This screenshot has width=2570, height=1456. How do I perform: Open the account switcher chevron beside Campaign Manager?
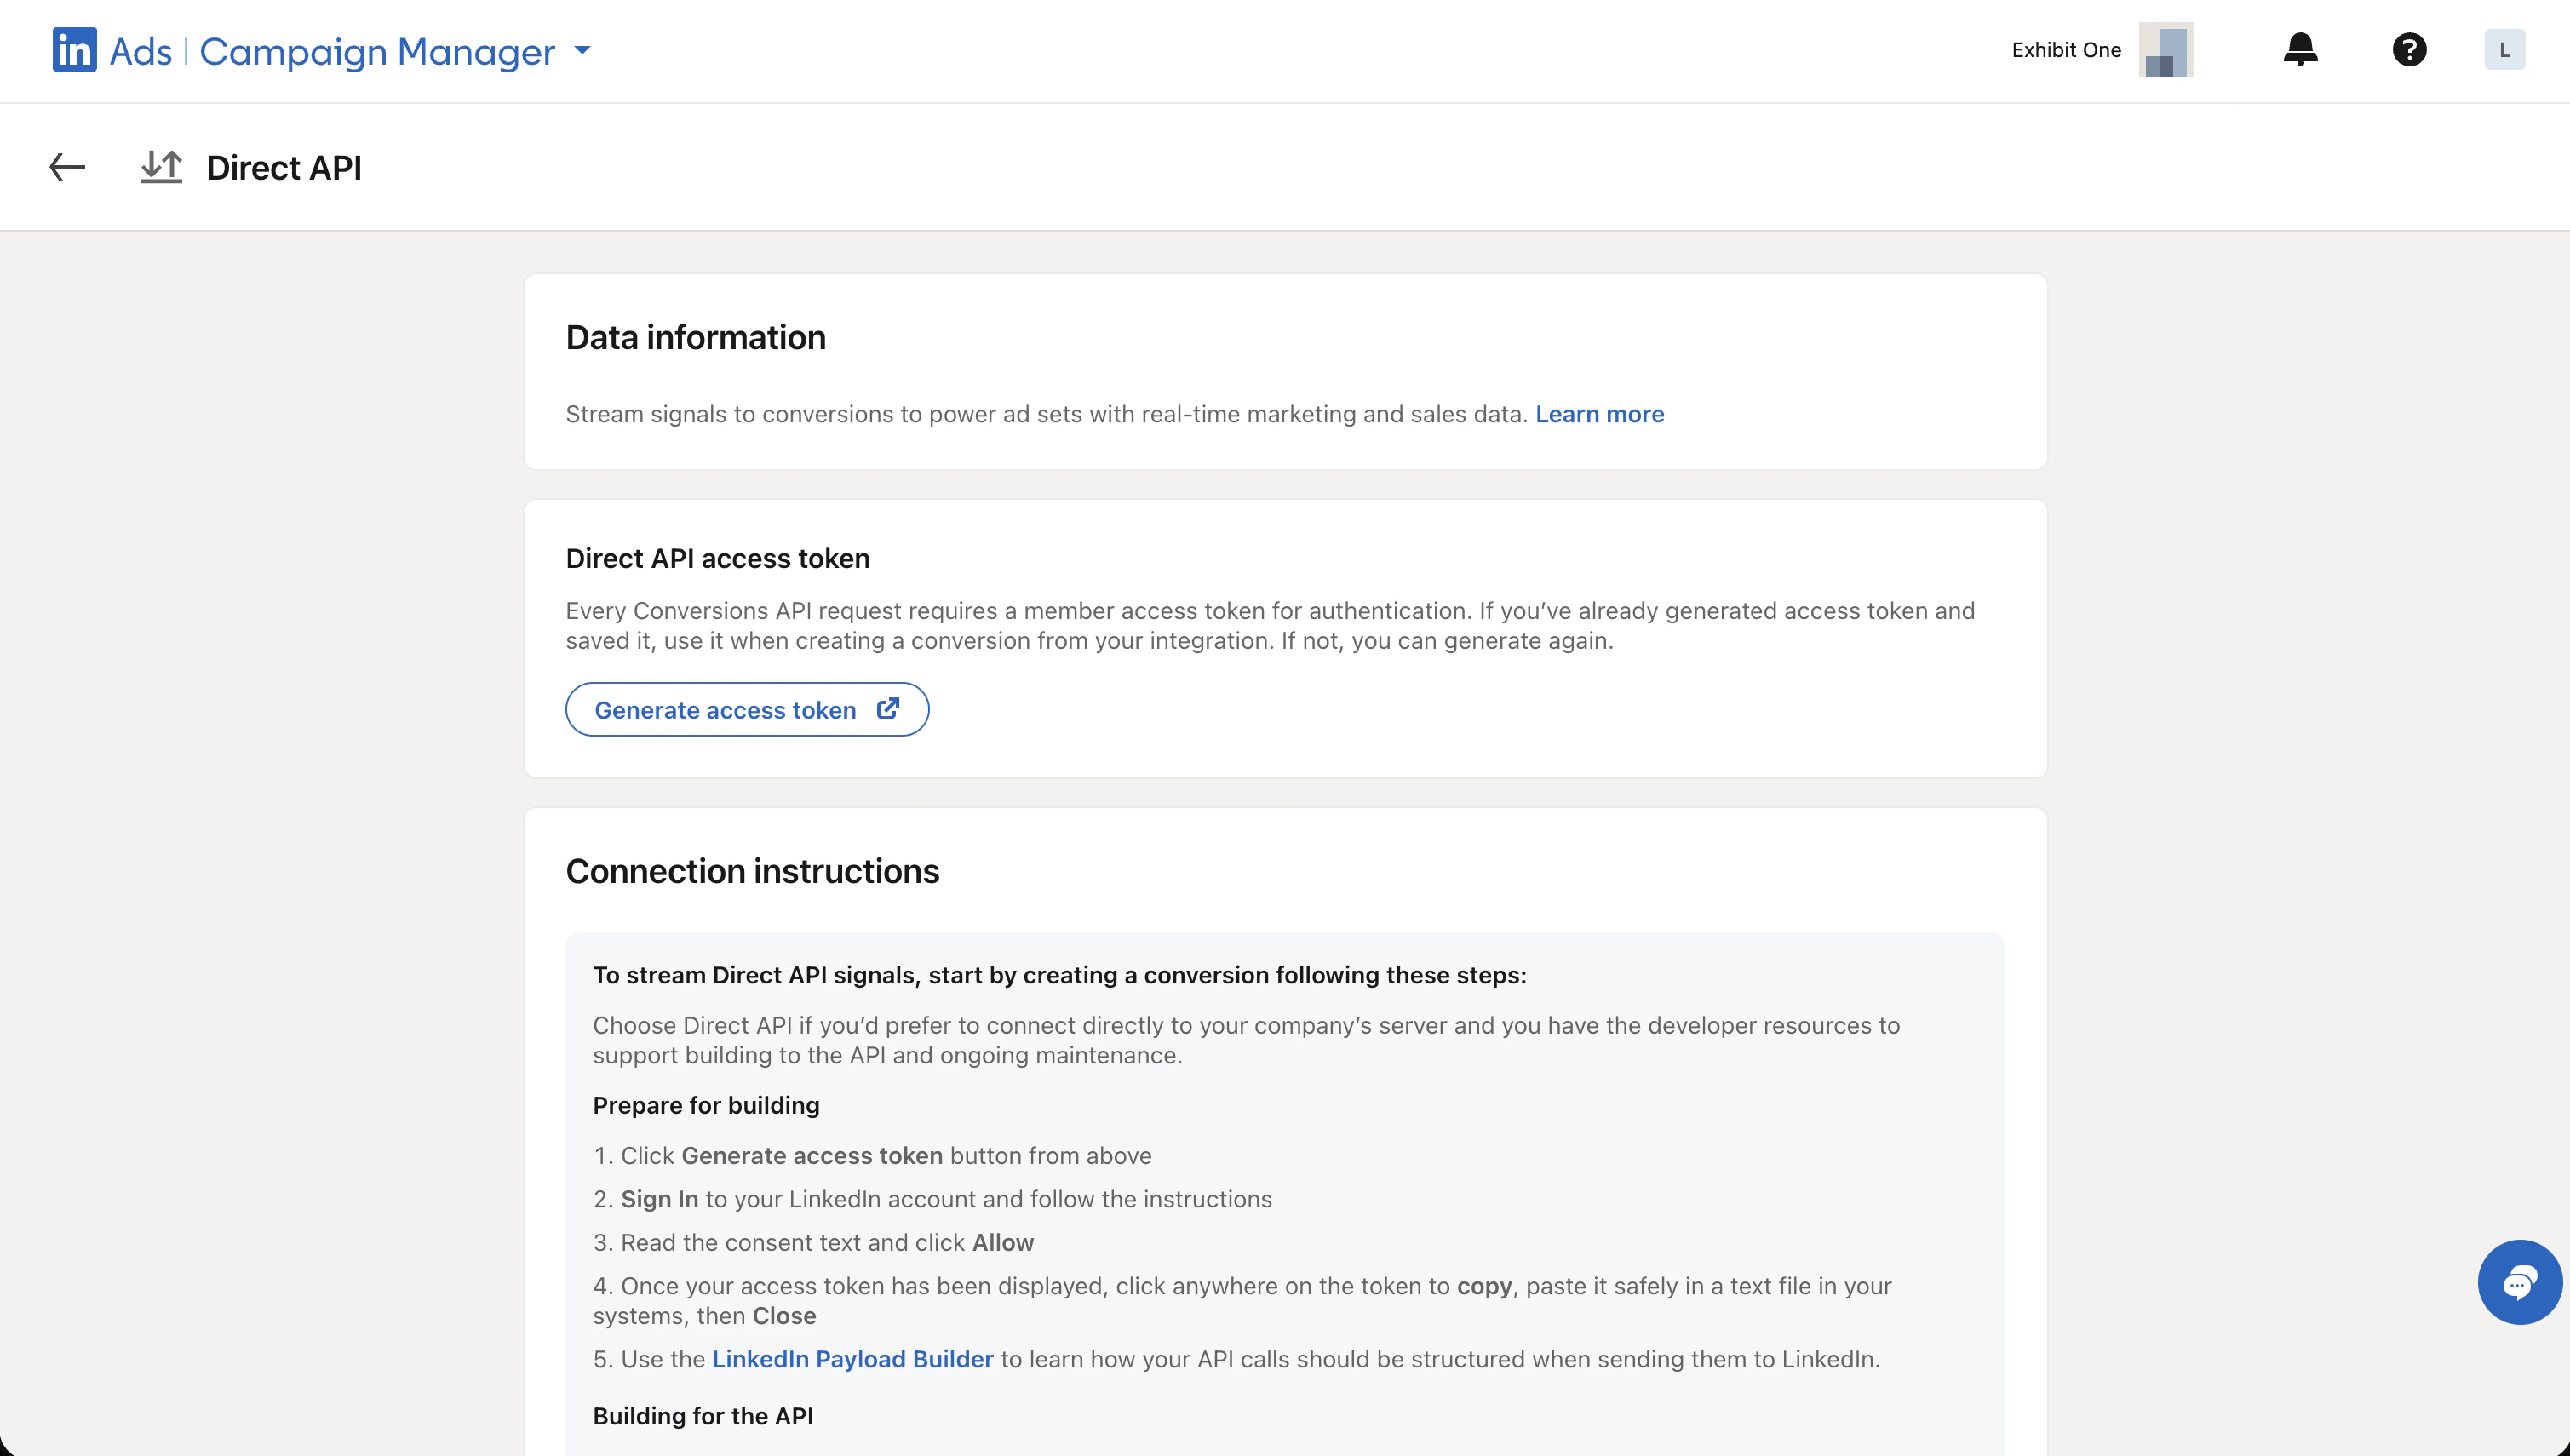(583, 51)
